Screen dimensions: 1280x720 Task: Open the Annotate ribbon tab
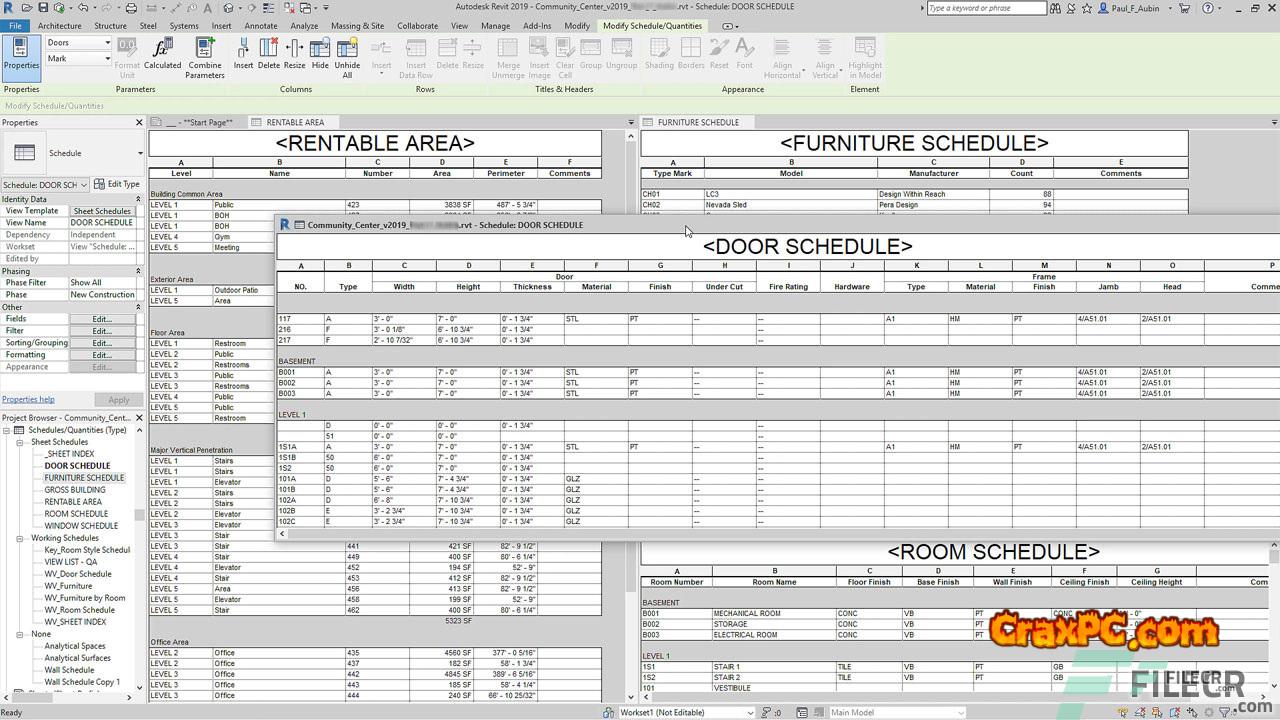pos(261,26)
